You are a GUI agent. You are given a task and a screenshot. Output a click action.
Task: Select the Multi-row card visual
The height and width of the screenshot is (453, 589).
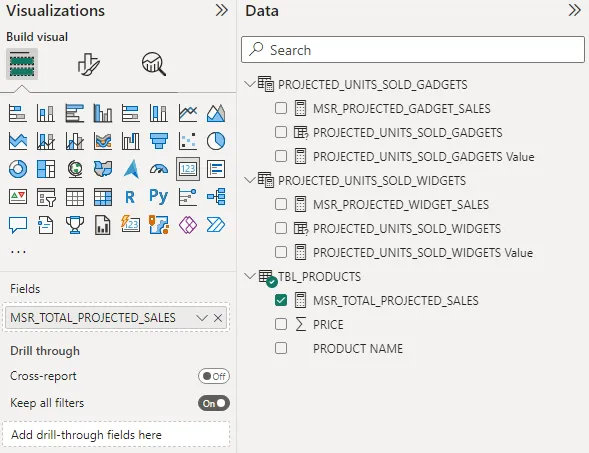click(x=216, y=169)
